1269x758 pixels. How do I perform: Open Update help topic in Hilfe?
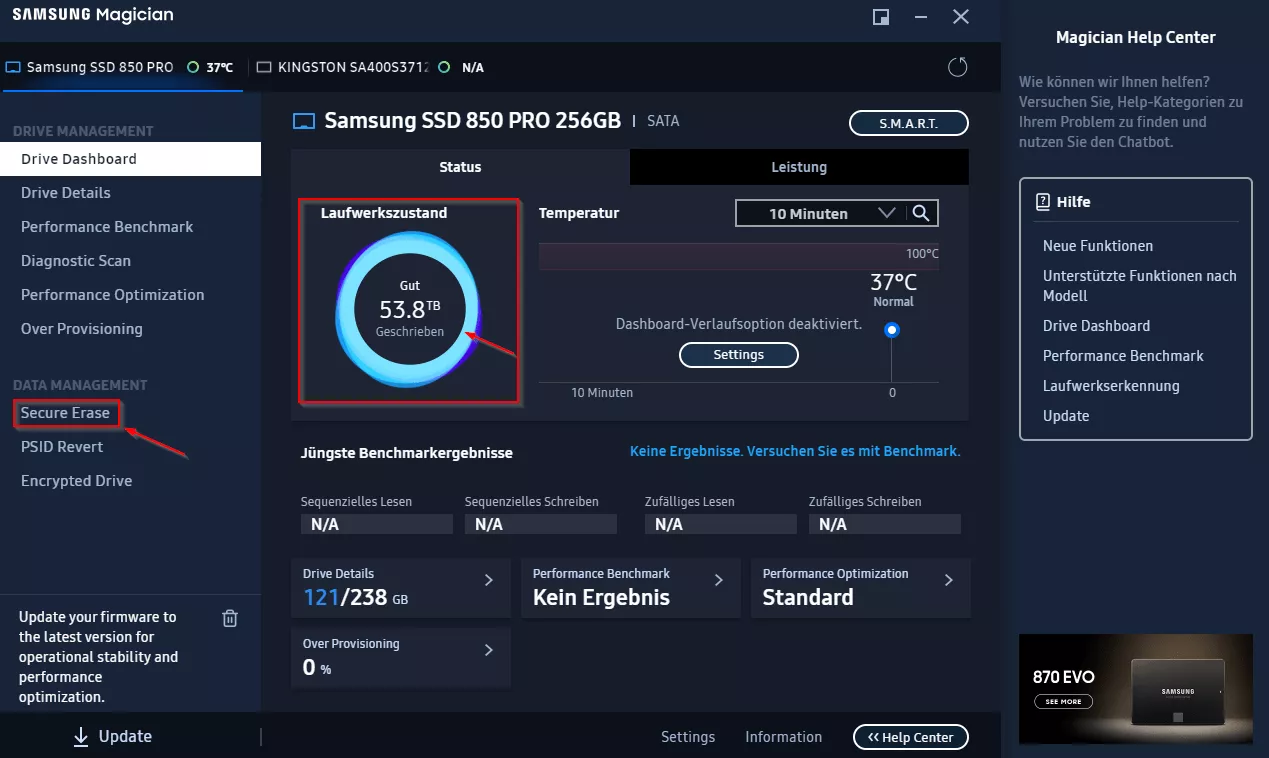(x=1066, y=416)
